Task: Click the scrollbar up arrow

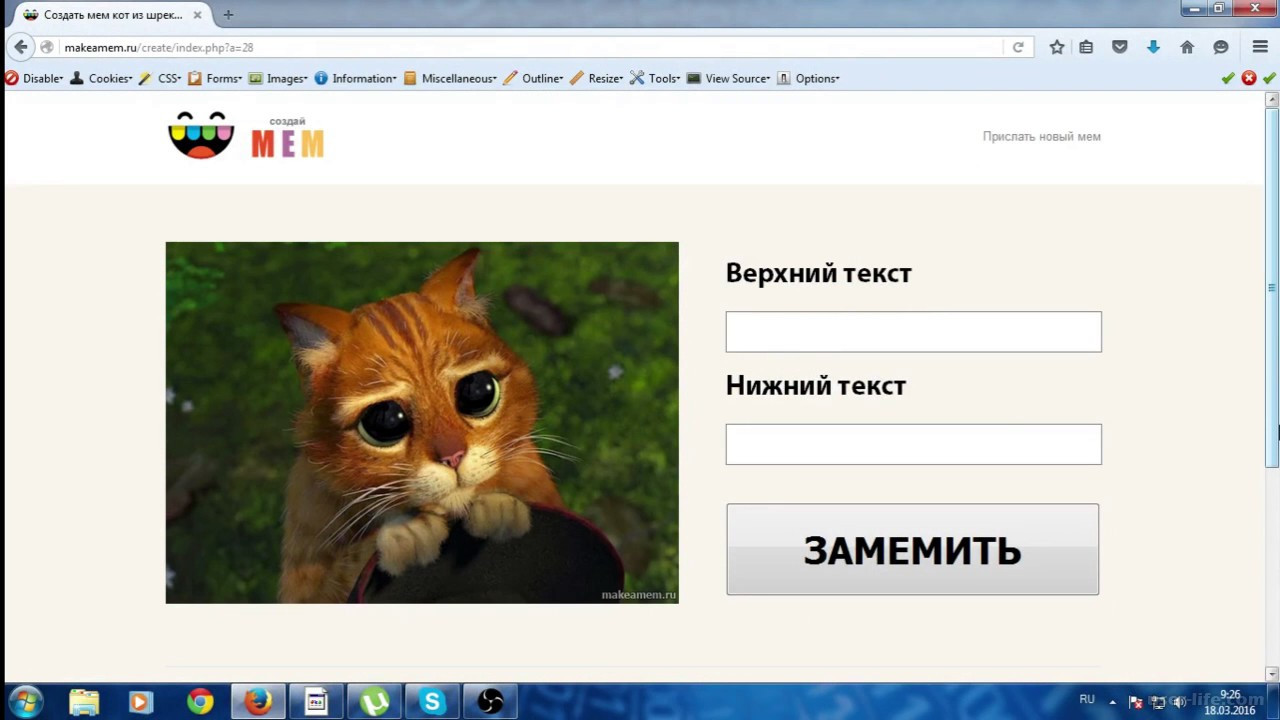Action: click(1272, 100)
